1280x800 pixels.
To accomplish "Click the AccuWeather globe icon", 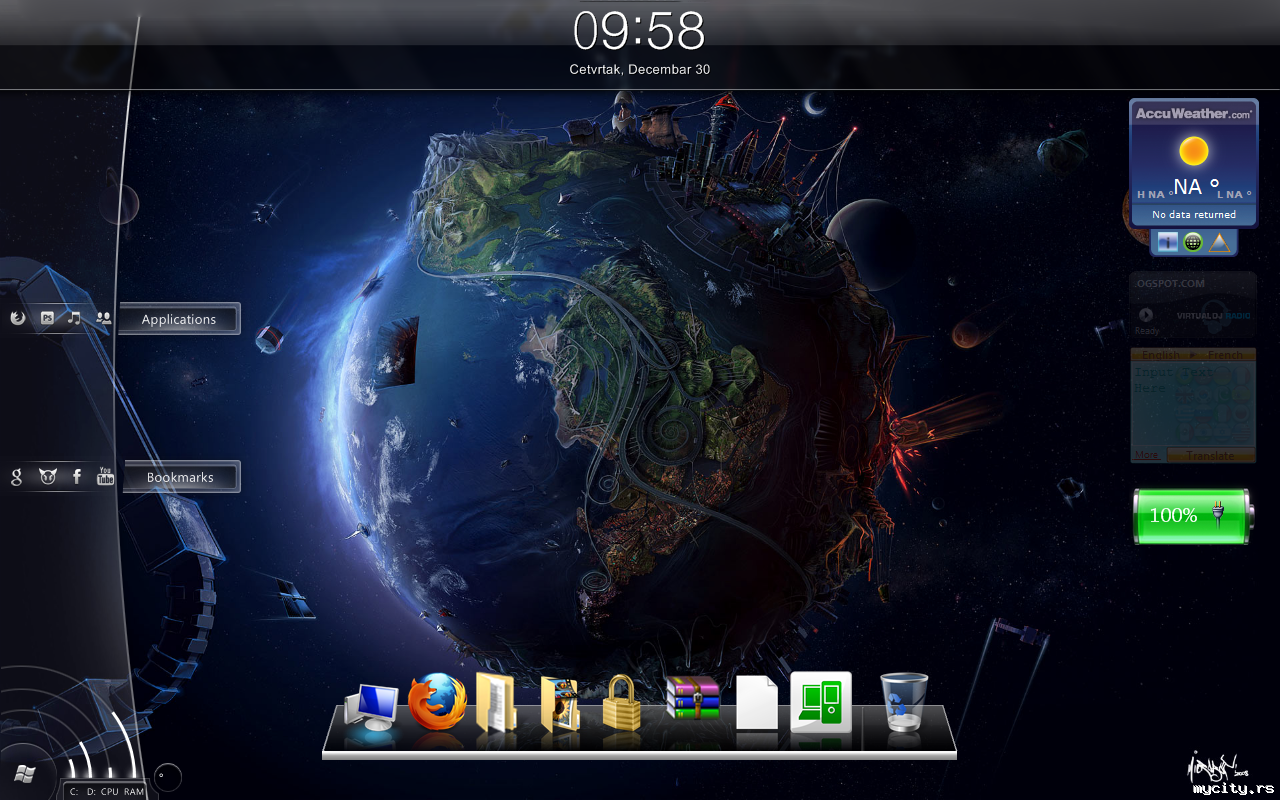I will tap(1193, 242).
